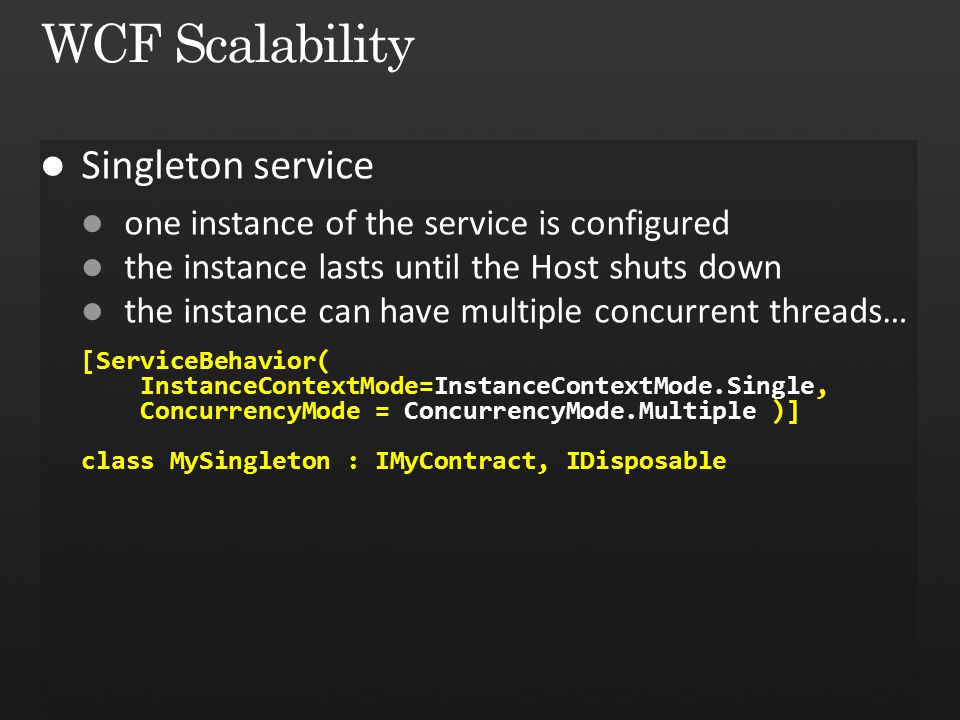The image size is (960, 720).
Task: Click the closing )] bracket of the attribute
Action: click(x=786, y=411)
